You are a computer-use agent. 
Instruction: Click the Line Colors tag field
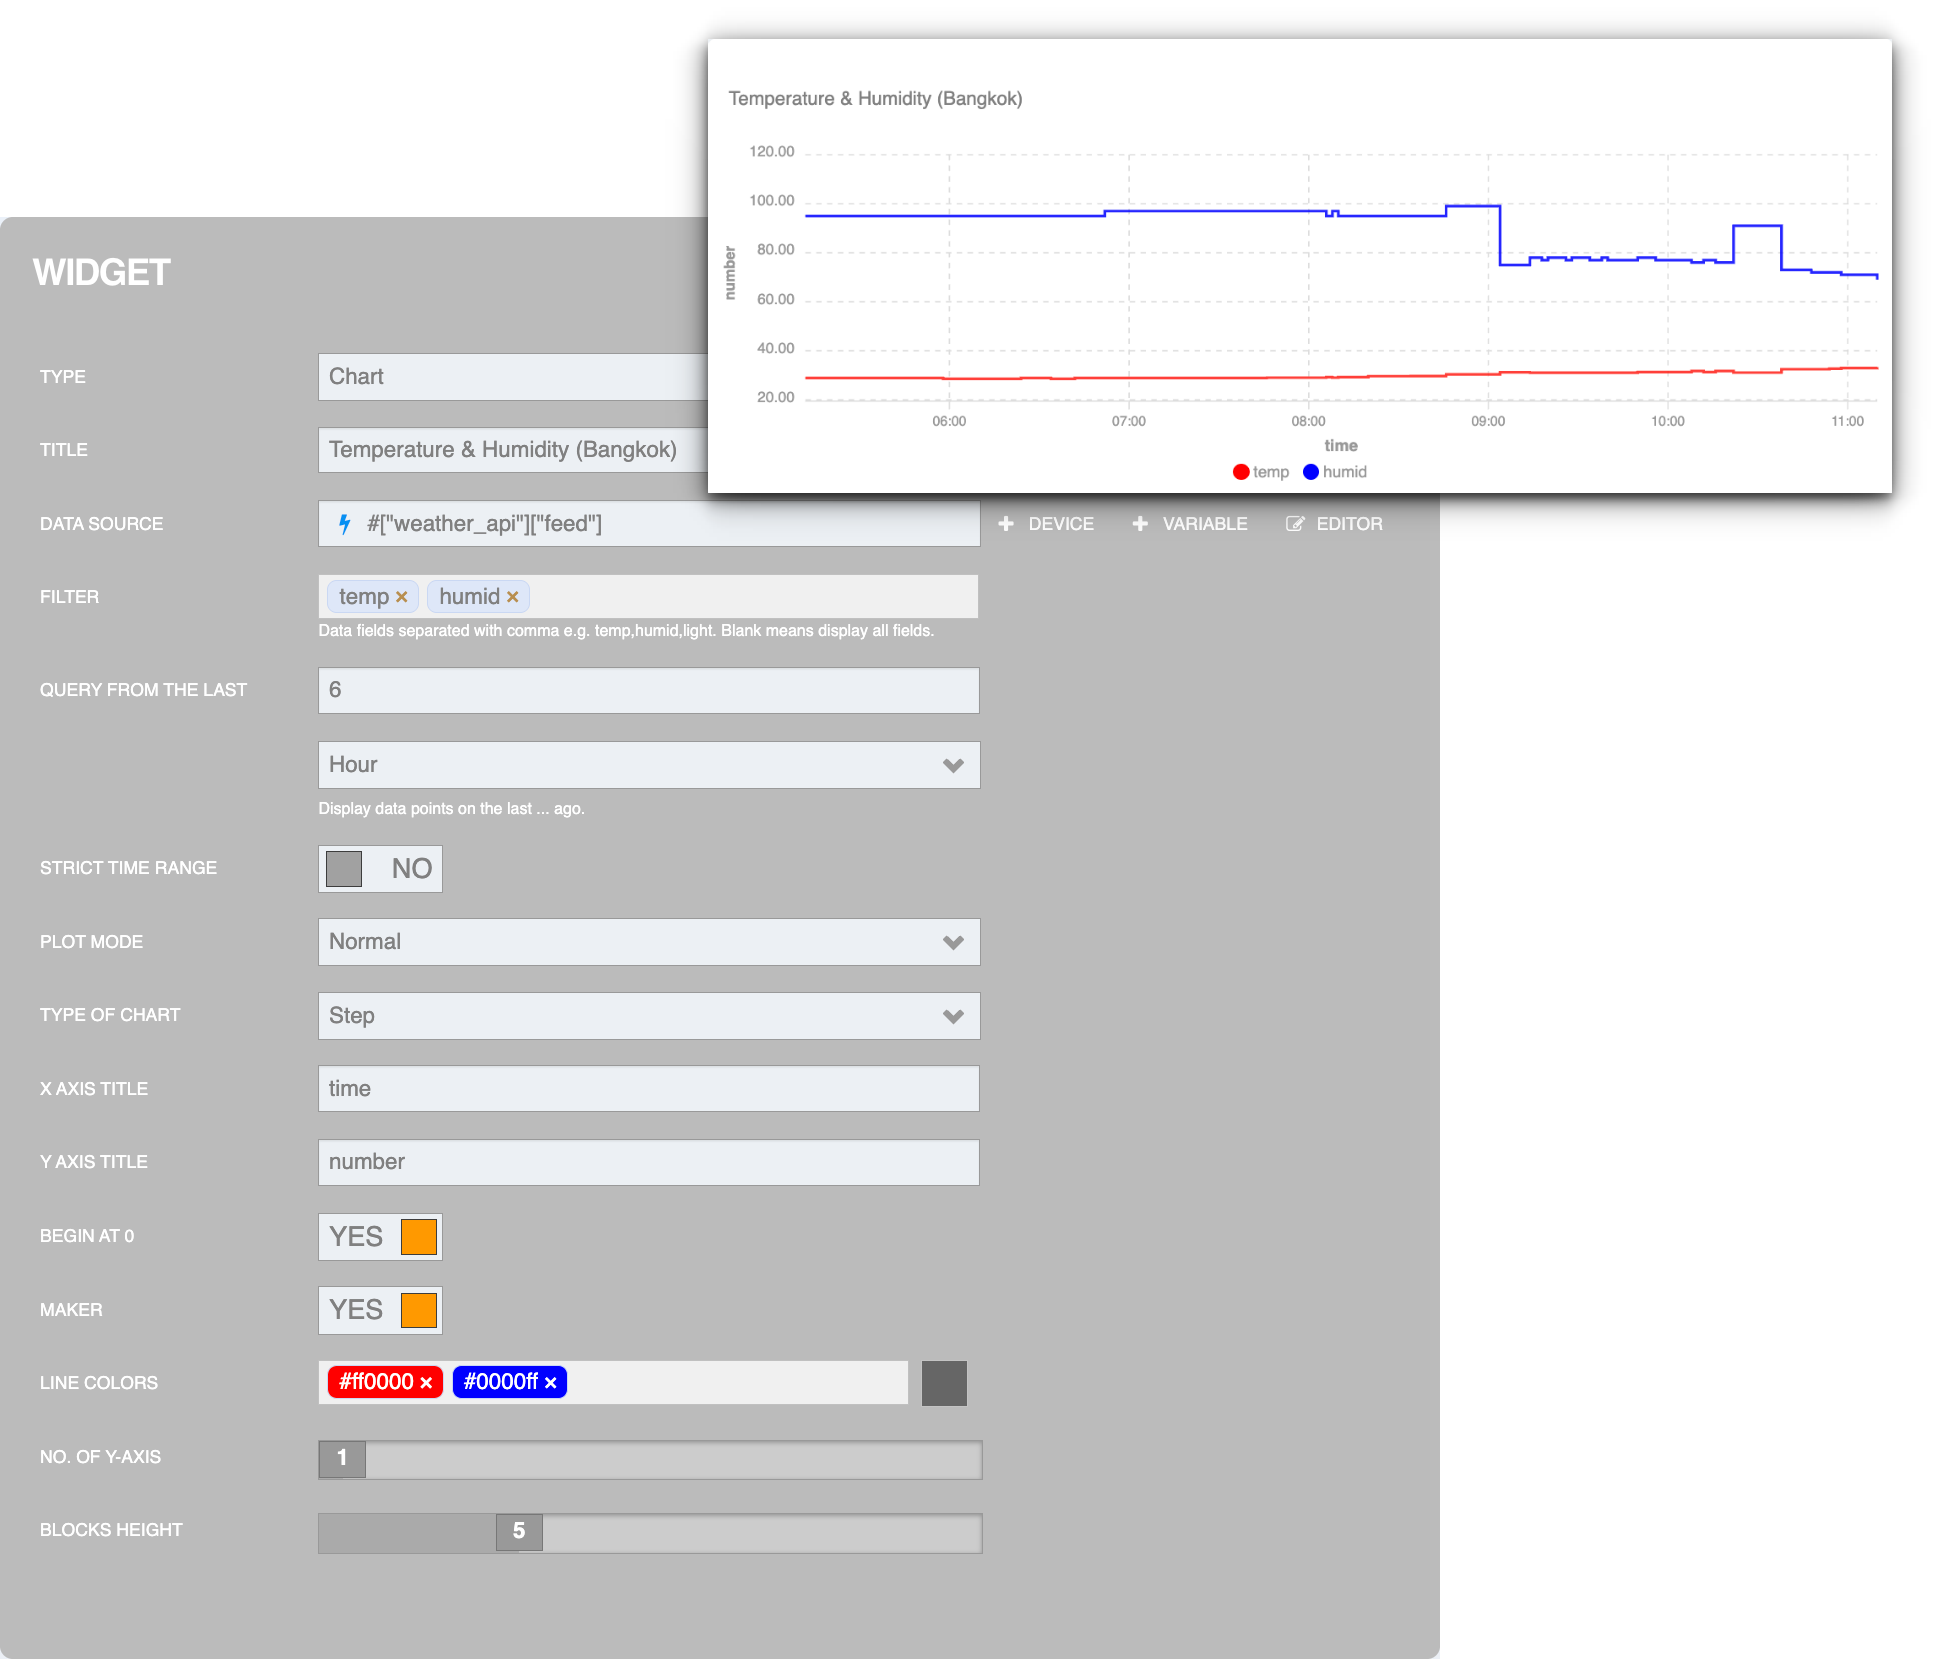pos(613,1383)
